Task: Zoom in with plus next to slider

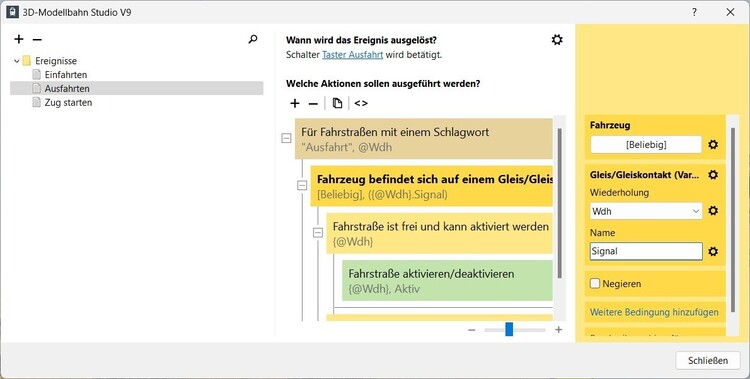Action: click(x=558, y=330)
